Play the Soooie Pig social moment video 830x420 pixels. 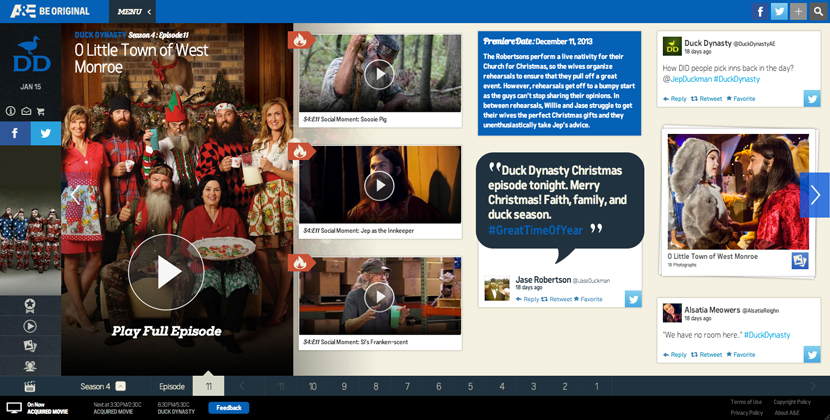pyautogui.click(x=379, y=74)
